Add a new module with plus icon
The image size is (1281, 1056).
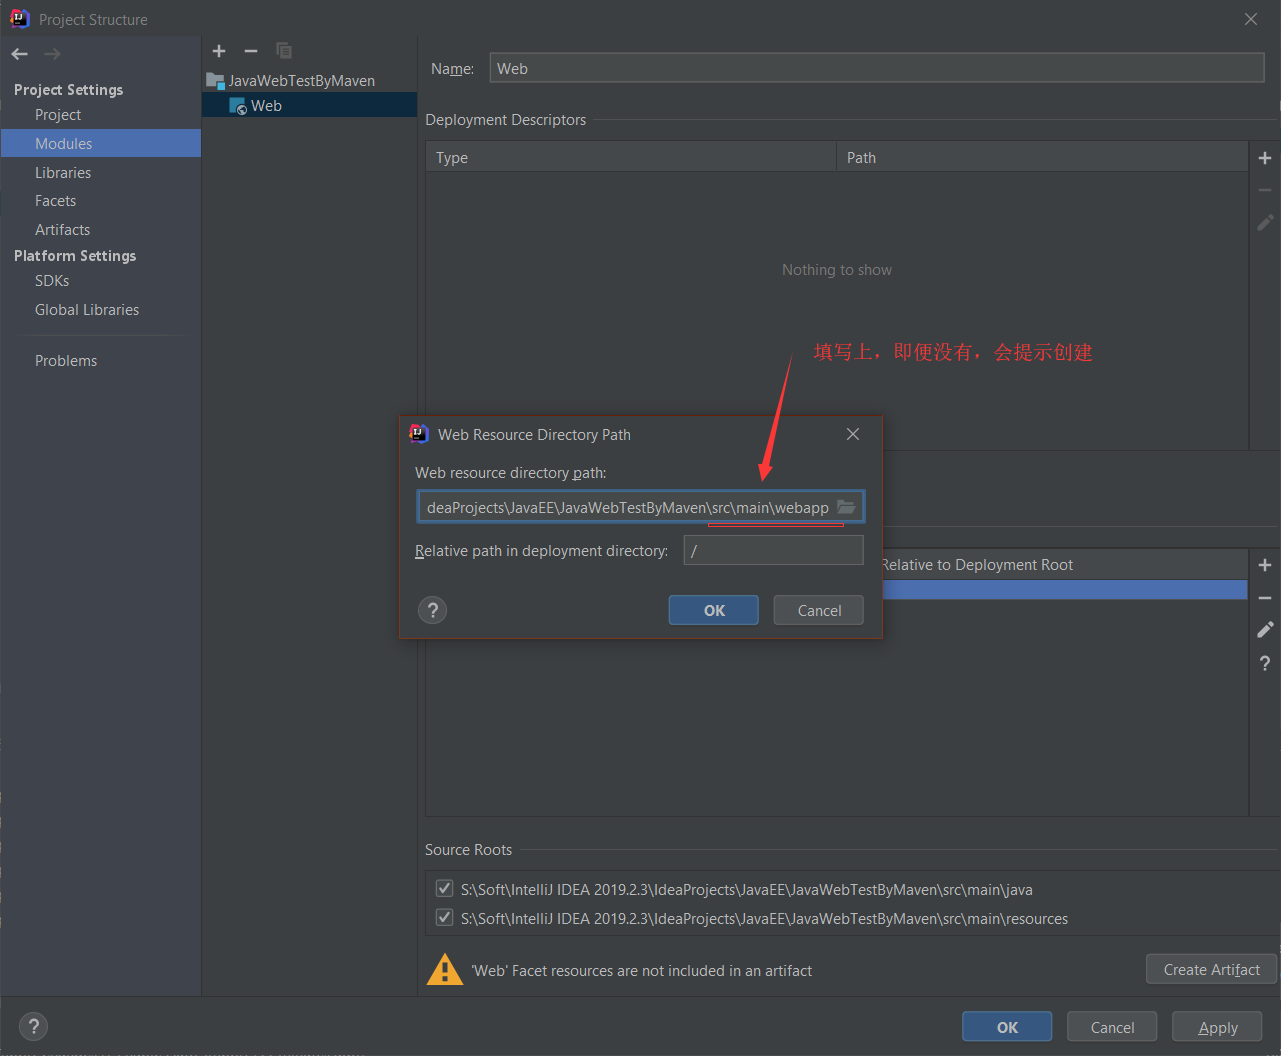tap(219, 51)
